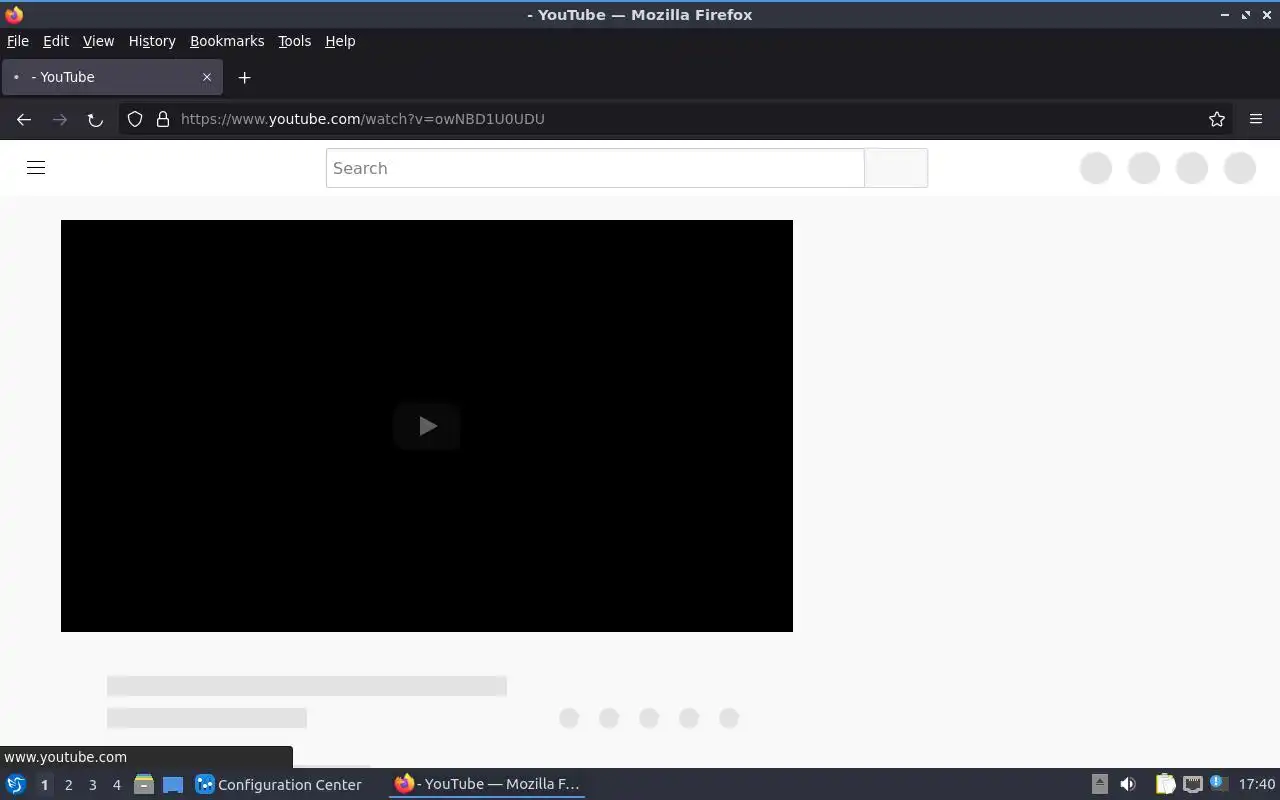Select the '- YouTube' browser tab
This screenshot has width=1280, height=800.
click(112, 77)
